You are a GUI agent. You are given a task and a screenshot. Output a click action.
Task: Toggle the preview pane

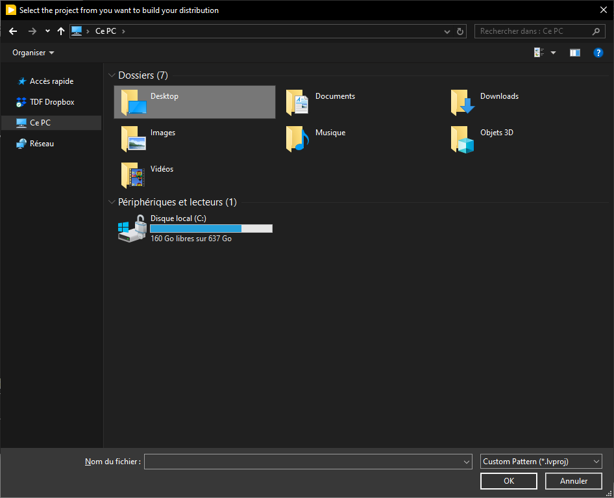575,52
